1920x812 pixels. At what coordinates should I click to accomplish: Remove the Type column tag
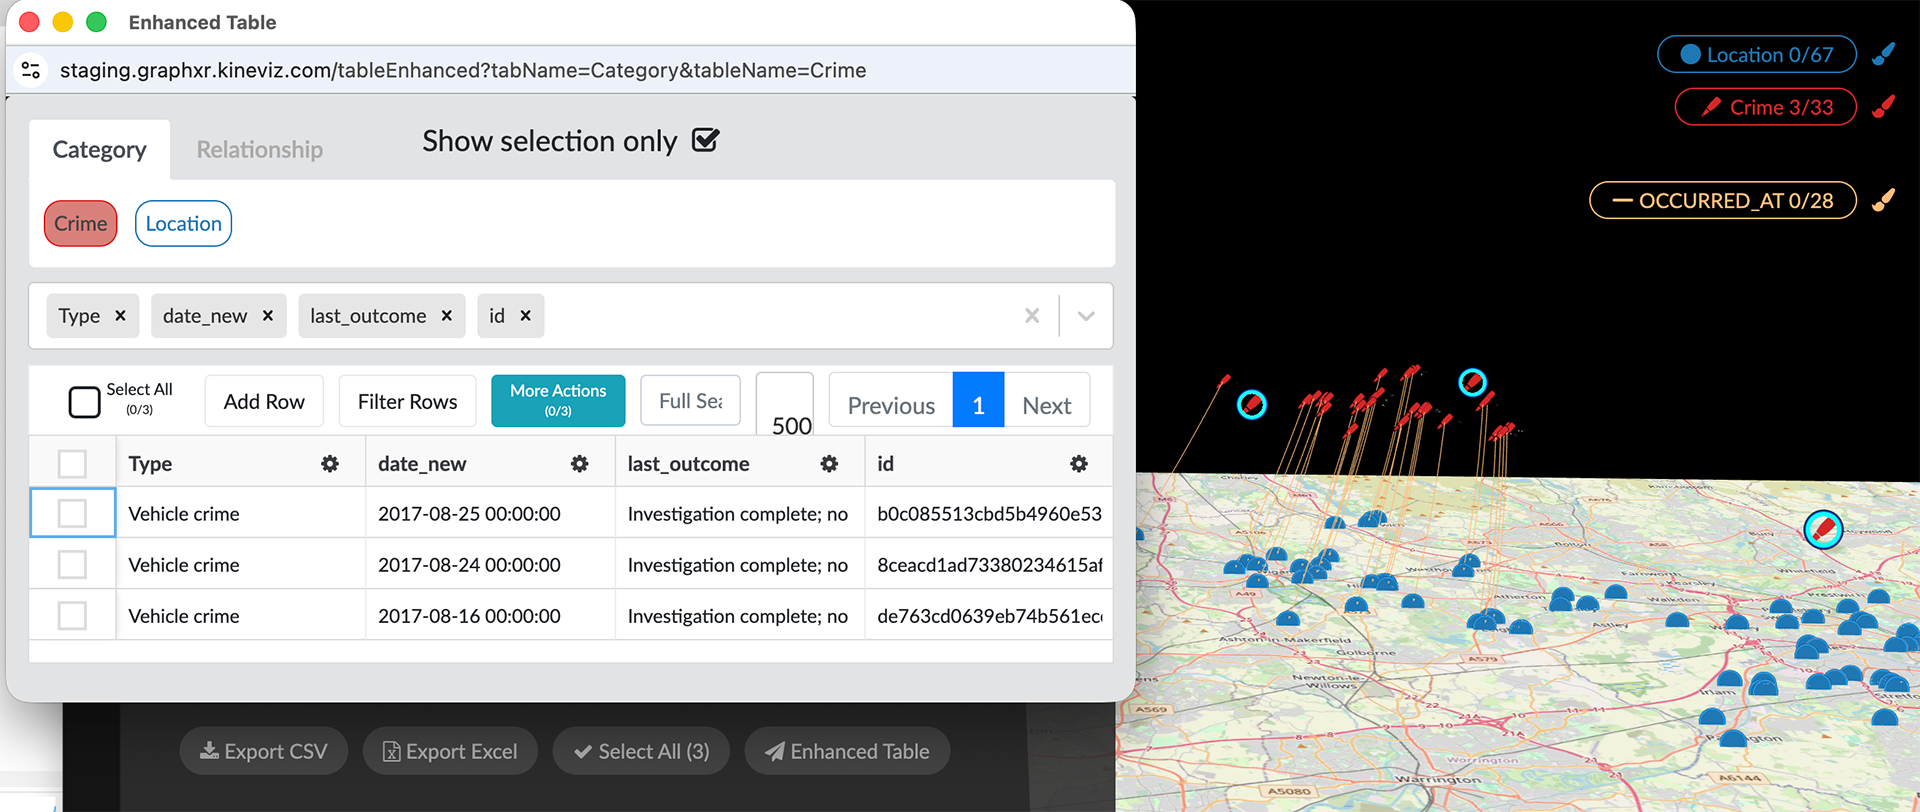[x=121, y=316]
